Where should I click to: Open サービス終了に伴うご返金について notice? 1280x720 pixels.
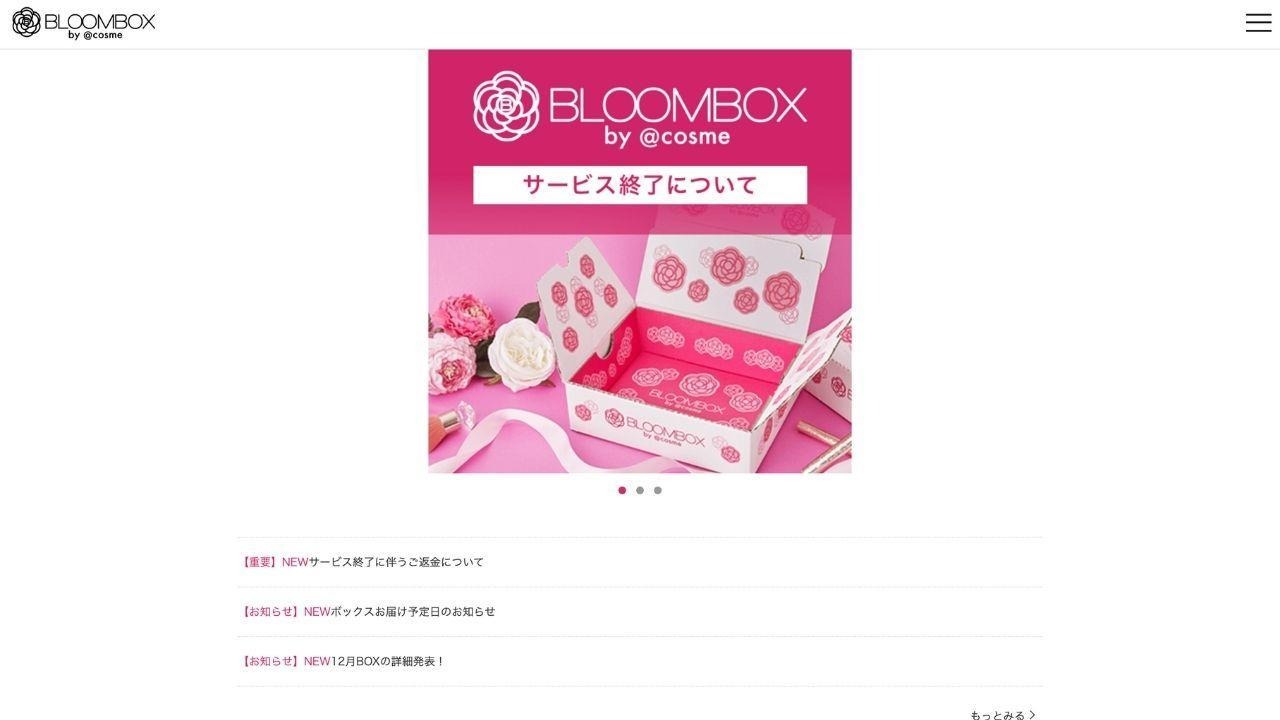coord(396,562)
